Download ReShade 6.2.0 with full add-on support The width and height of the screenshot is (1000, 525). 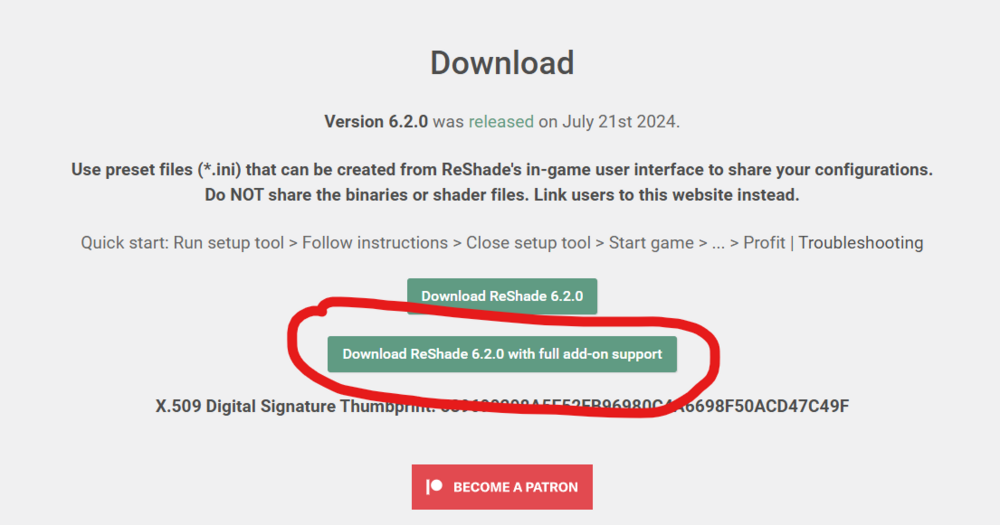502,354
